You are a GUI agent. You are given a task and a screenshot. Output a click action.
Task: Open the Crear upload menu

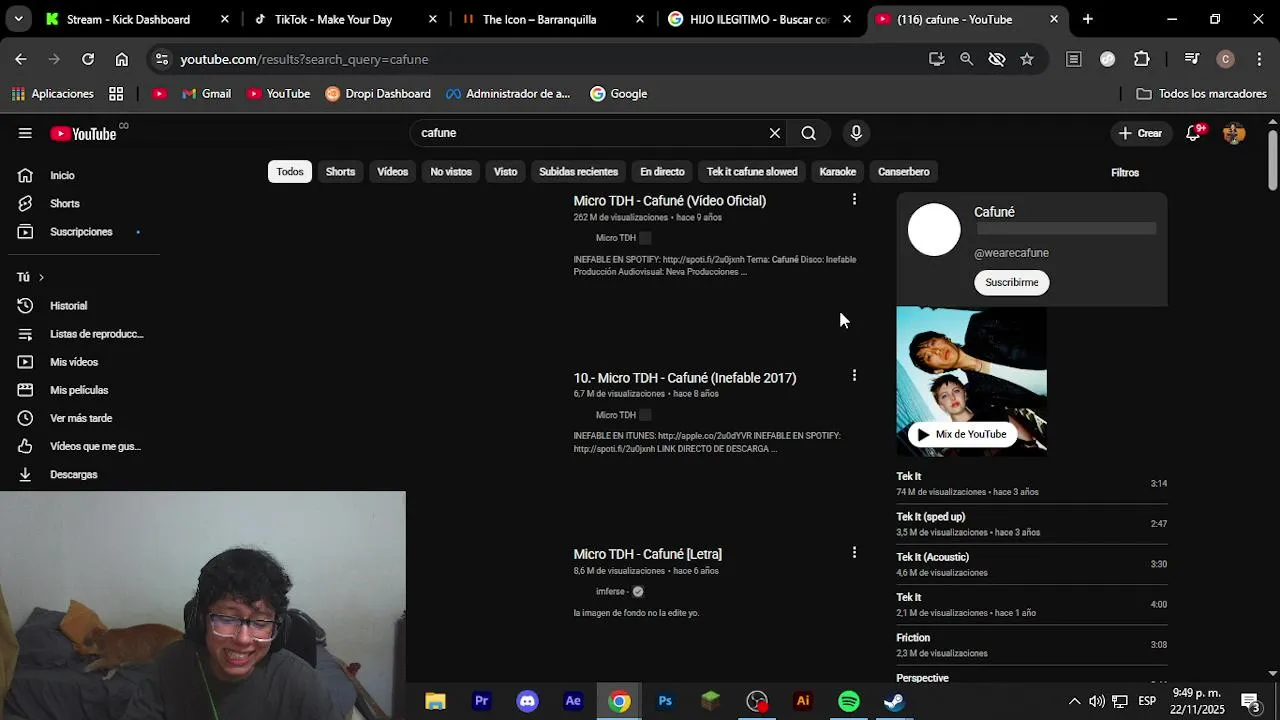coord(1140,133)
